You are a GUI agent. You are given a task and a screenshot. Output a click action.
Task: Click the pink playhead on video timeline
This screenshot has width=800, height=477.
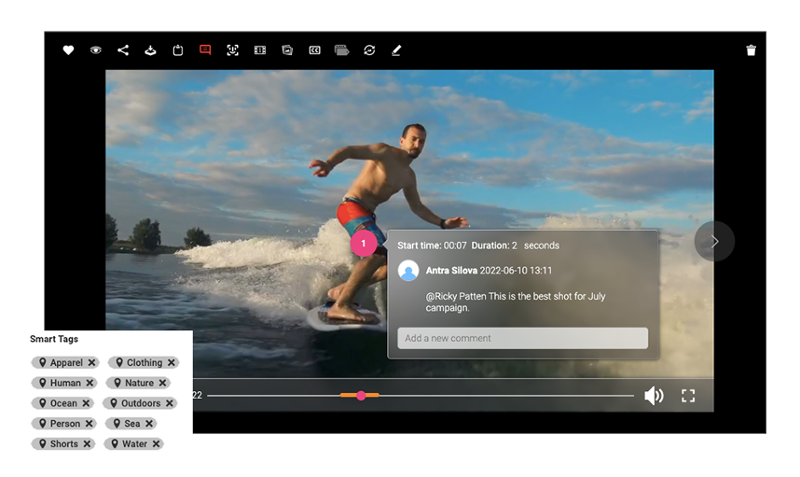pyautogui.click(x=361, y=396)
